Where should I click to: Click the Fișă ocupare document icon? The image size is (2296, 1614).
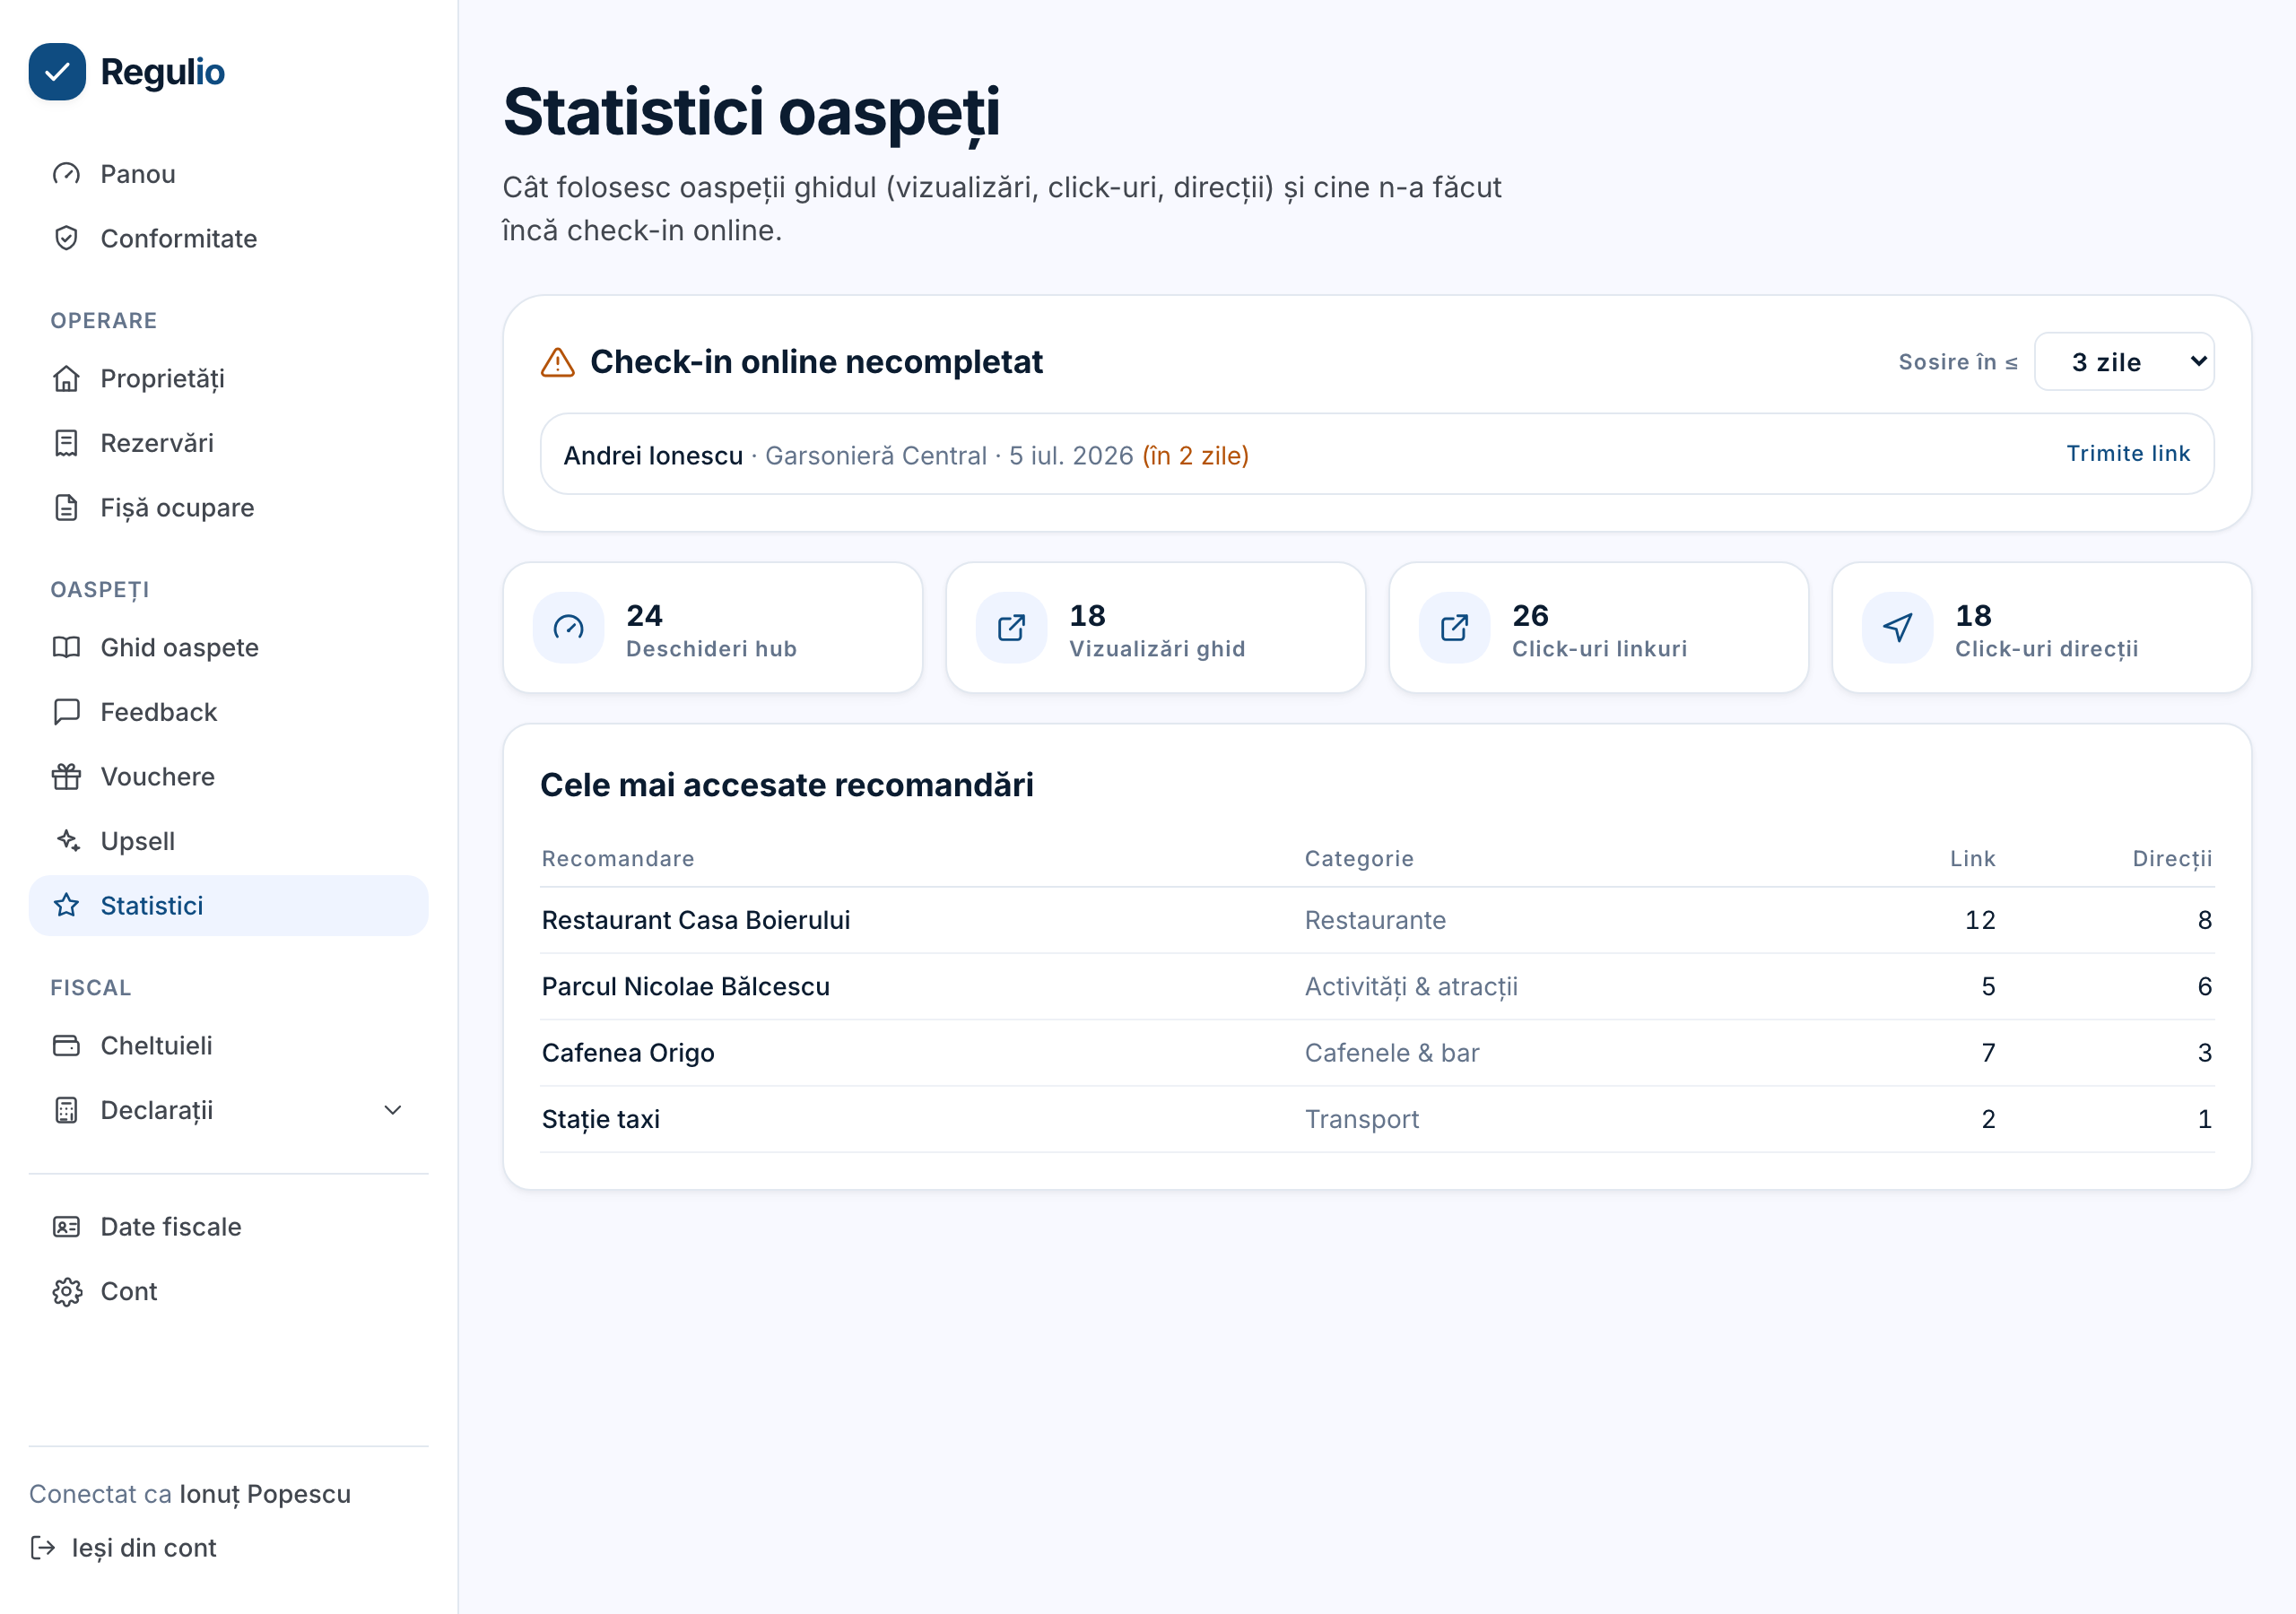pos(66,508)
